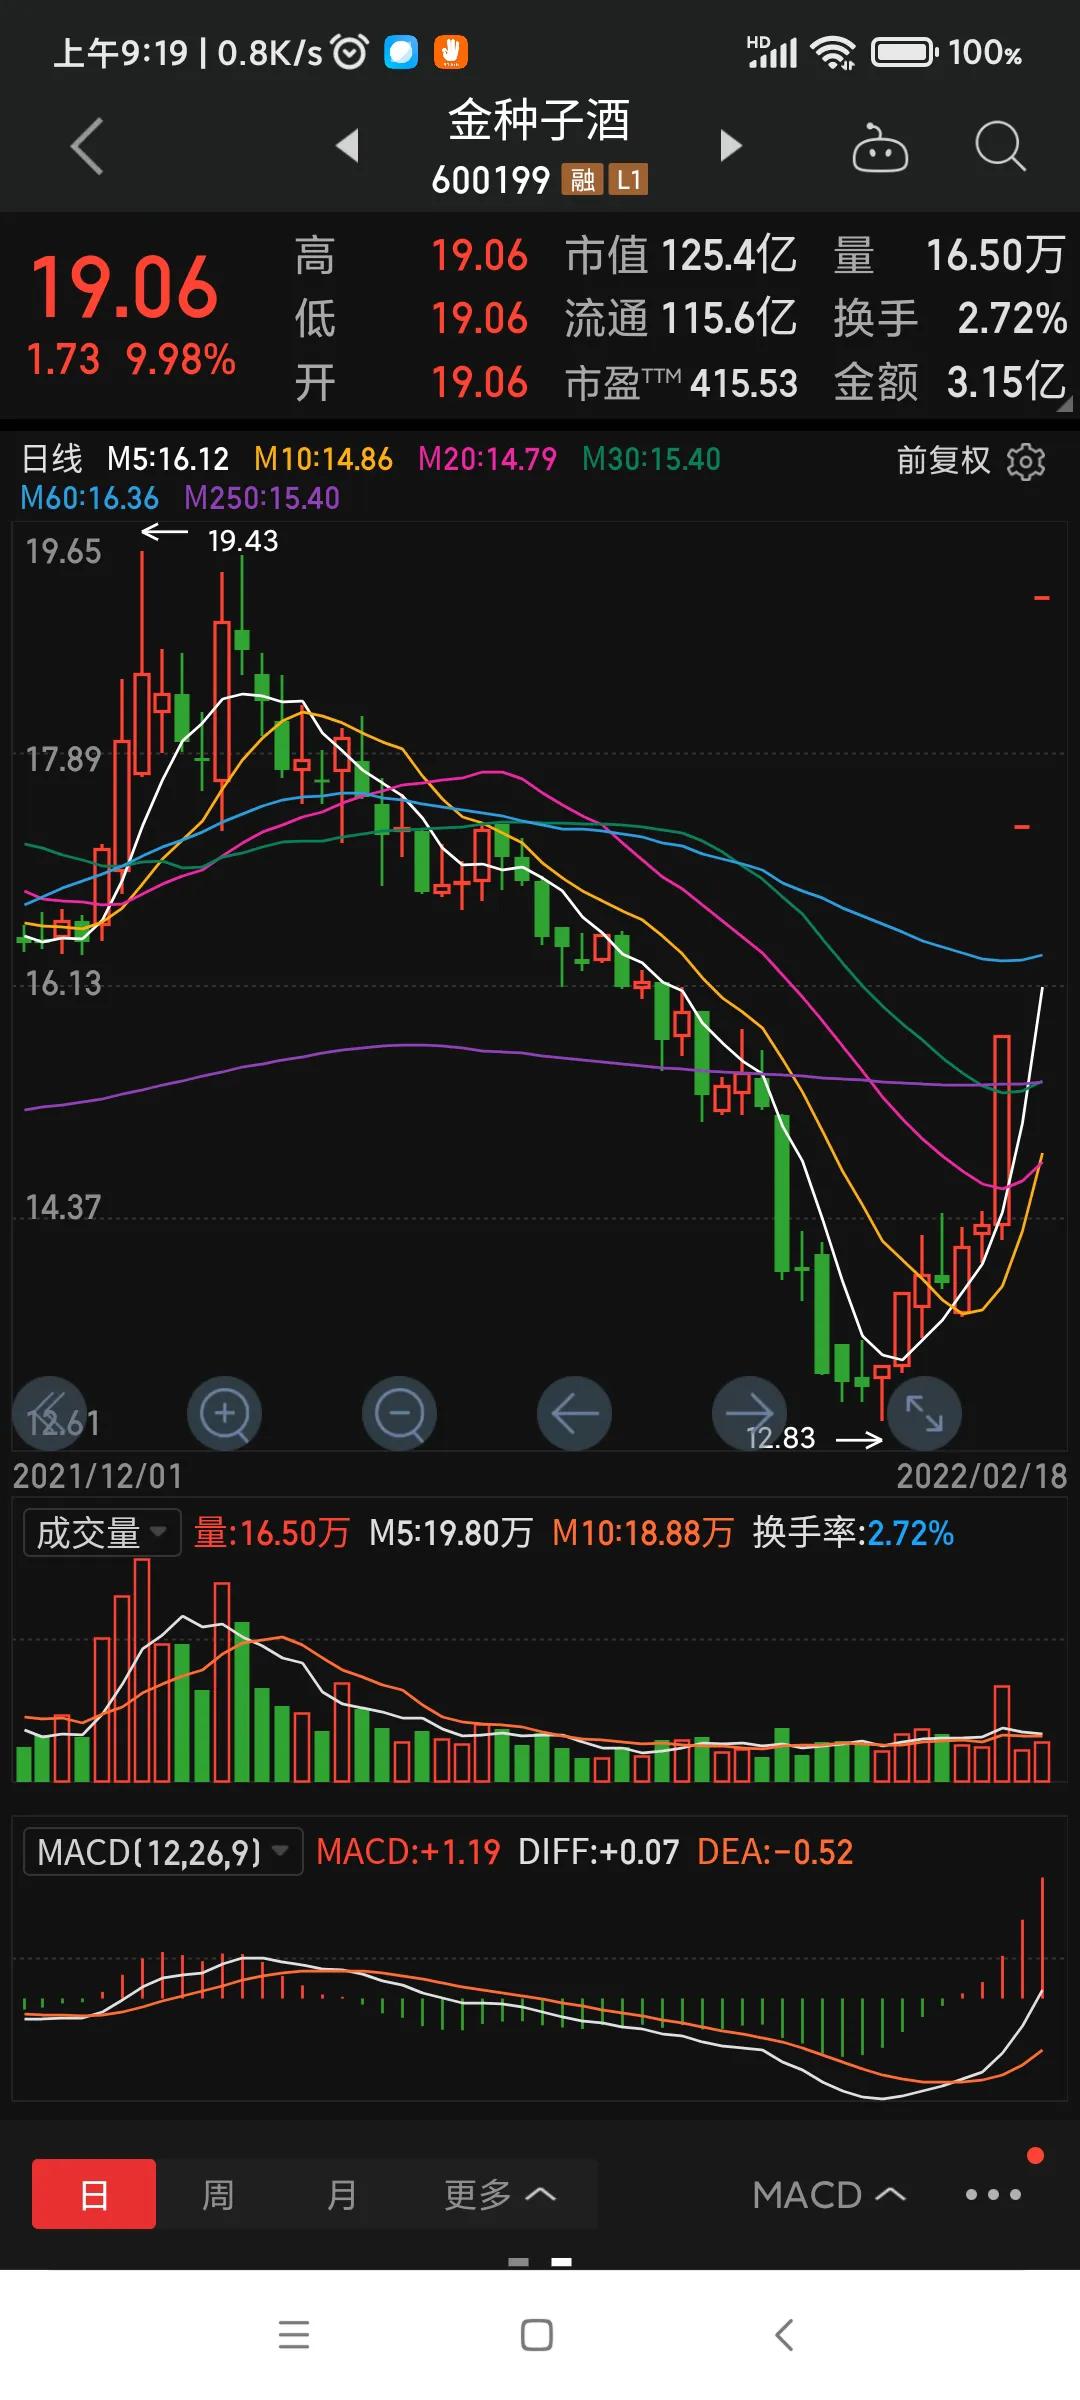Tap the 日线 label
Viewport: 1080px width, 2400px height.
tap(52, 459)
